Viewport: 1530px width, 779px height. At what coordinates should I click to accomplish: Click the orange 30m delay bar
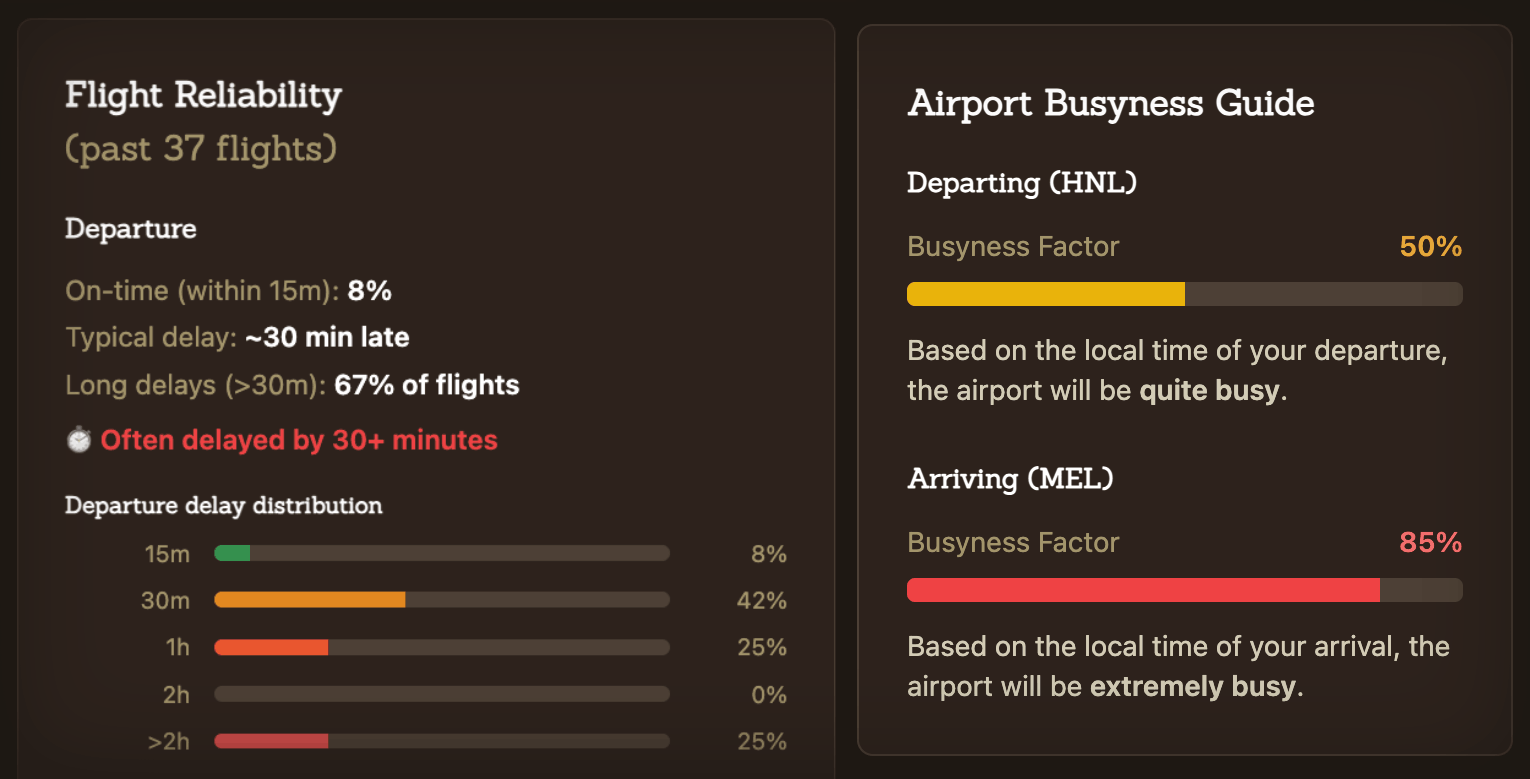[310, 599]
